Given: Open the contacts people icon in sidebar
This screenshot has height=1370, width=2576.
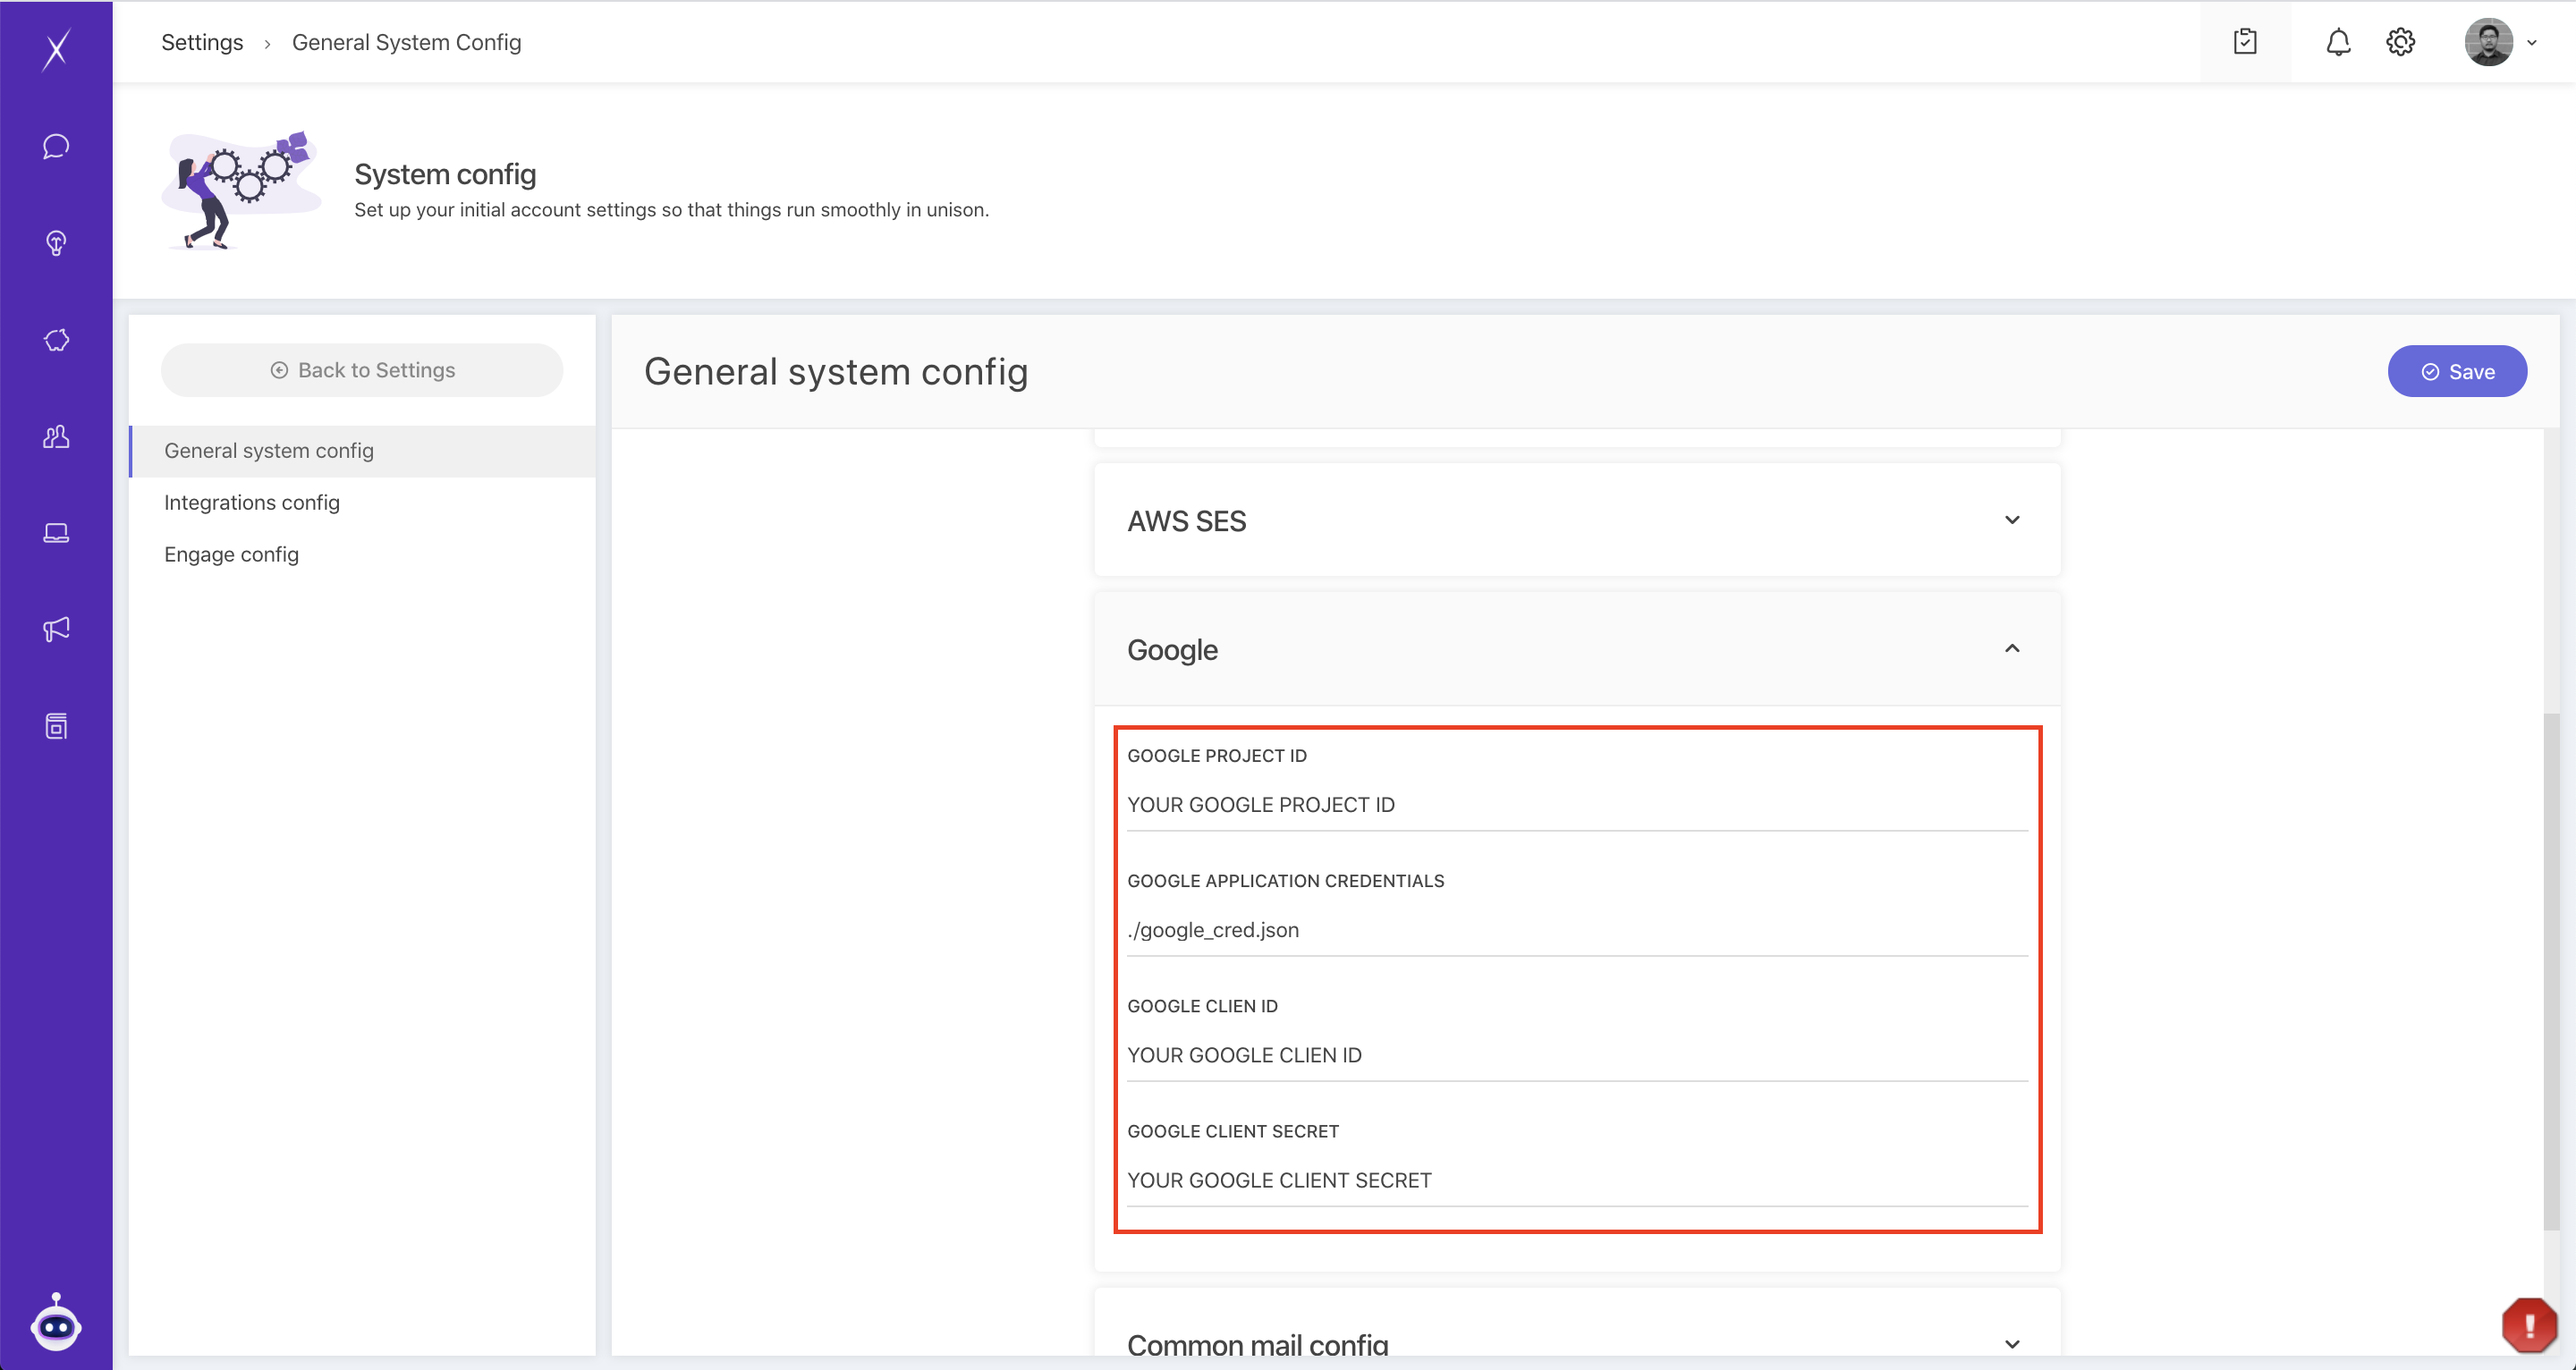Looking at the screenshot, I should pyautogui.click(x=56, y=437).
